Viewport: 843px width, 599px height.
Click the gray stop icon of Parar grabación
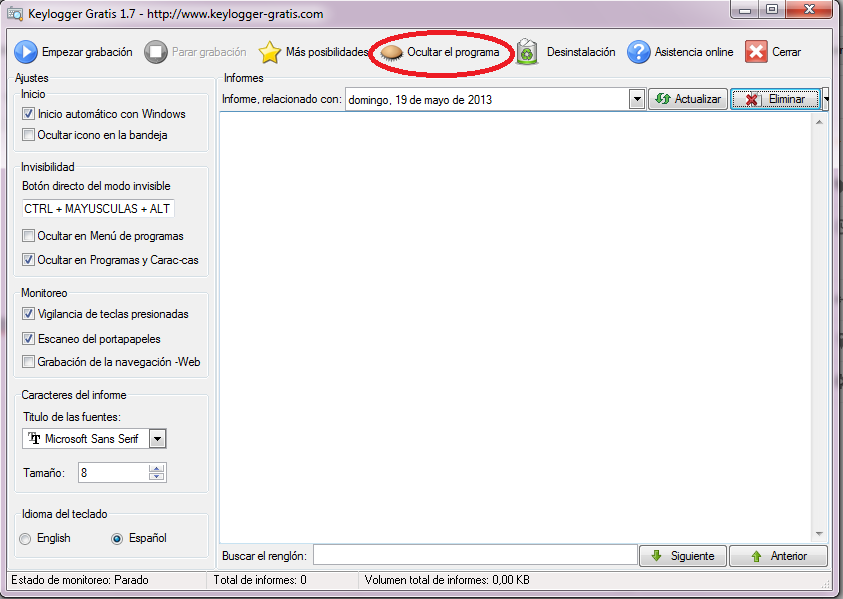pyautogui.click(x=156, y=52)
